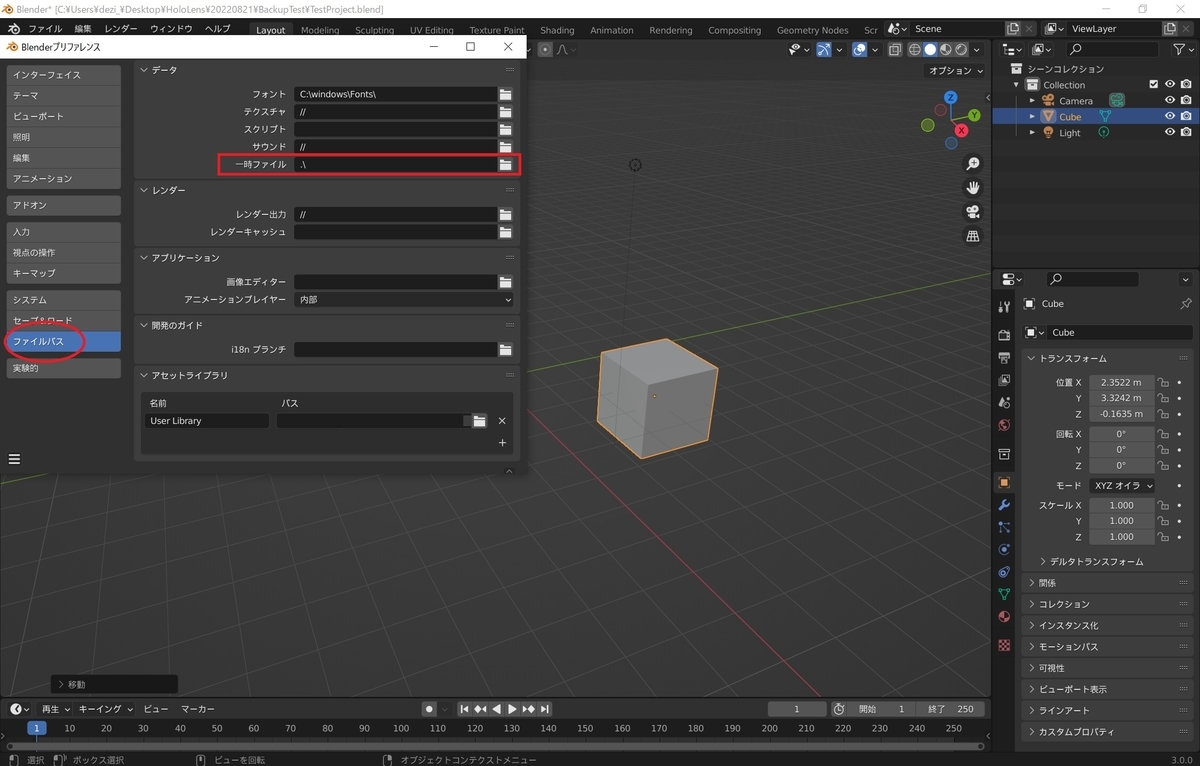The height and width of the screenshot is (766, 1200).
Task: Open the Preferences hamburger menu button
Action: click(x=15, y=459)
